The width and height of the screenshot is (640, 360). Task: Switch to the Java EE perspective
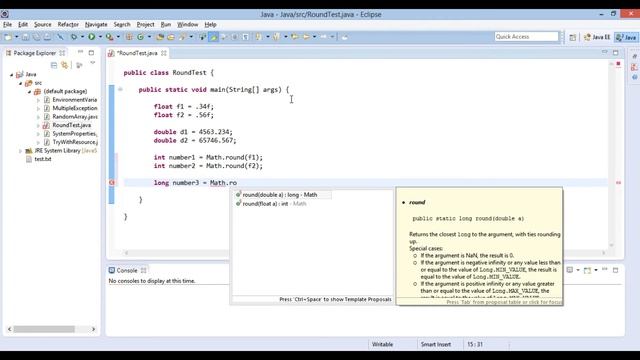pos(597,37)
